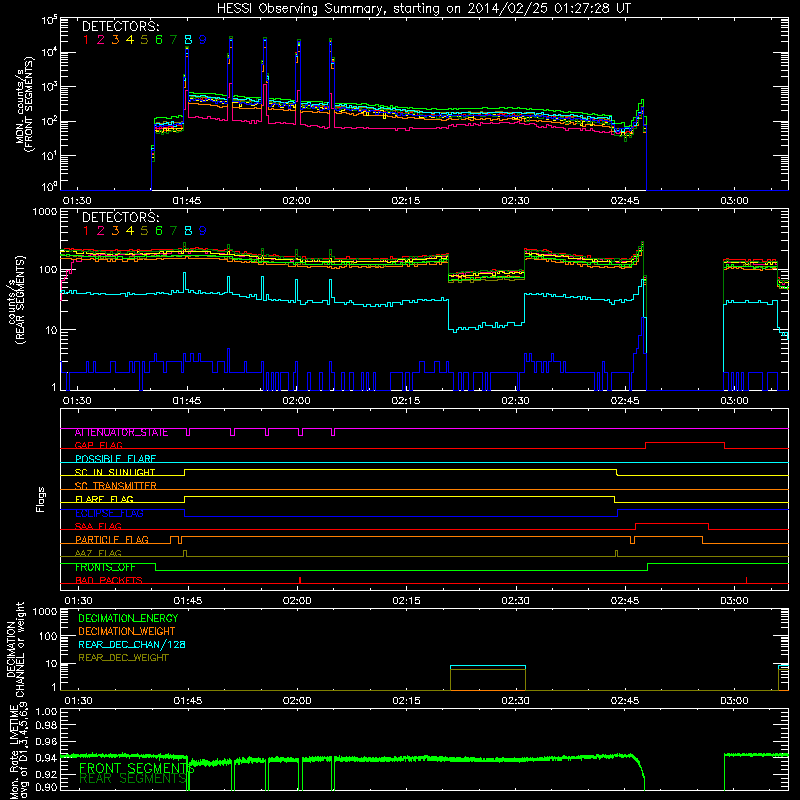
Task: Click the POSSIBLE_FLARE flag label
Action: [x=115, y=459]
